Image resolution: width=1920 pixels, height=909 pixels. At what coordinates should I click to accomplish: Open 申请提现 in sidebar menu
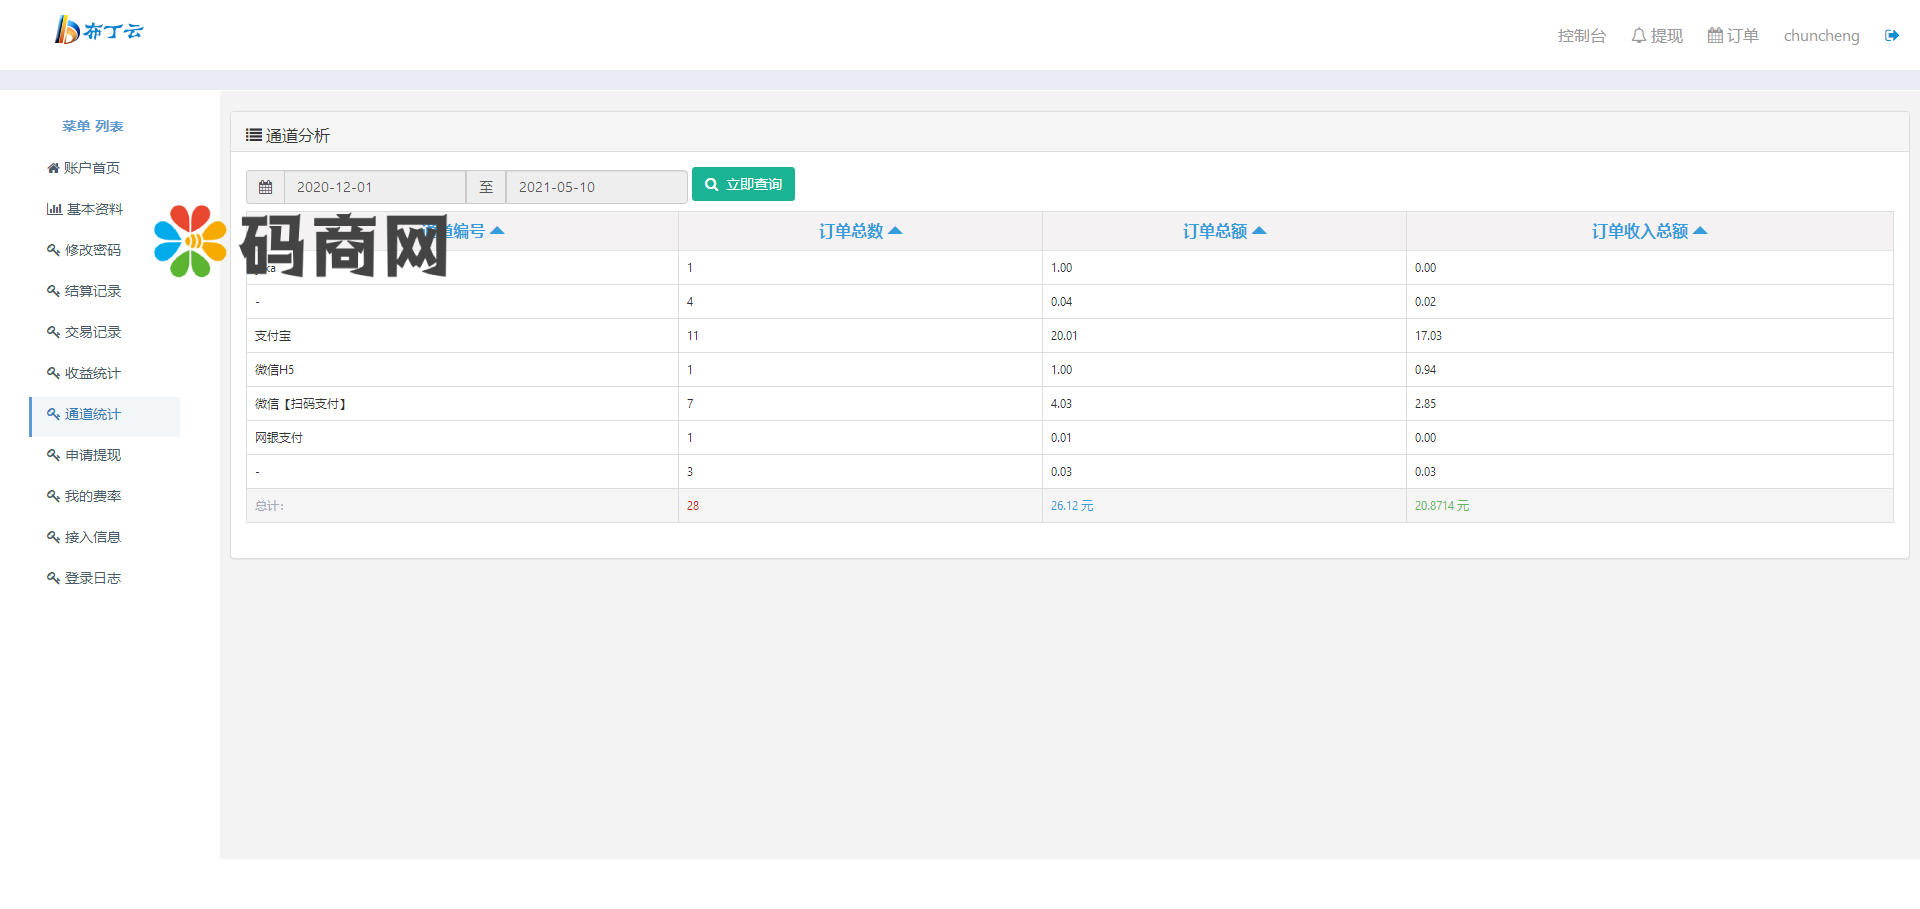84,455
